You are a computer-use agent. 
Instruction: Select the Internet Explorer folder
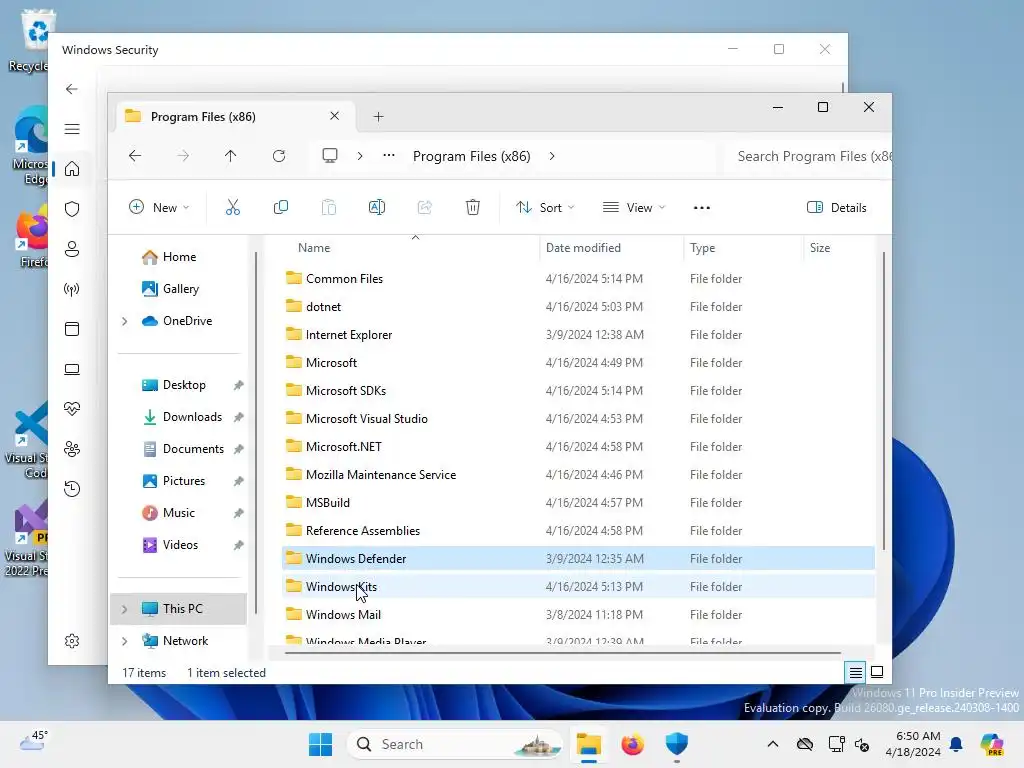point(578,335)
